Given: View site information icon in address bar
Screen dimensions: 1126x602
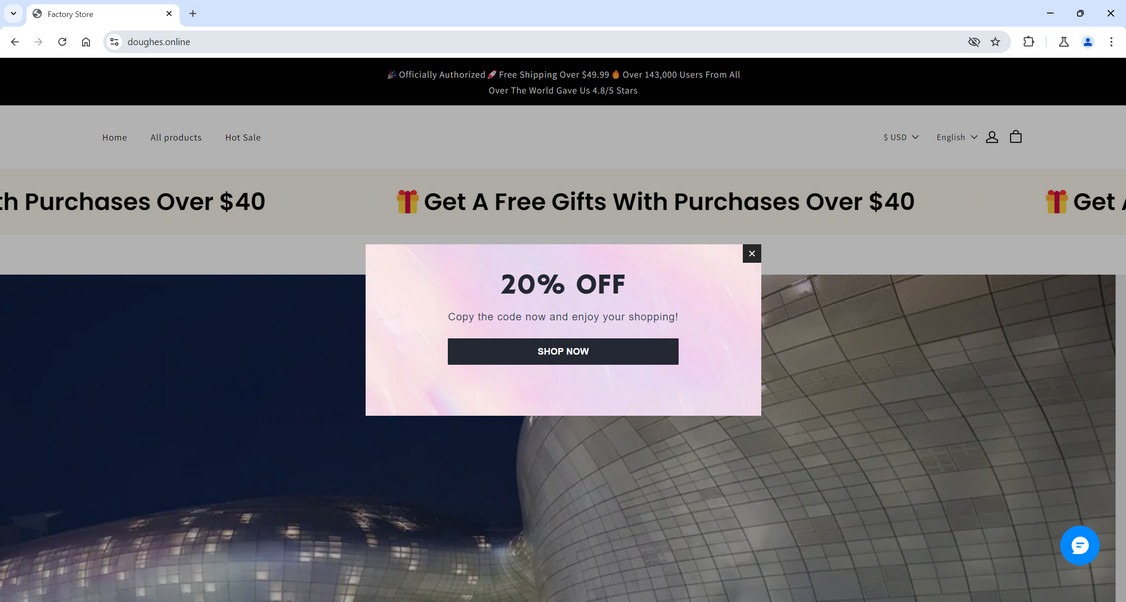Looking at the screenshot, I should coord(114,42).
